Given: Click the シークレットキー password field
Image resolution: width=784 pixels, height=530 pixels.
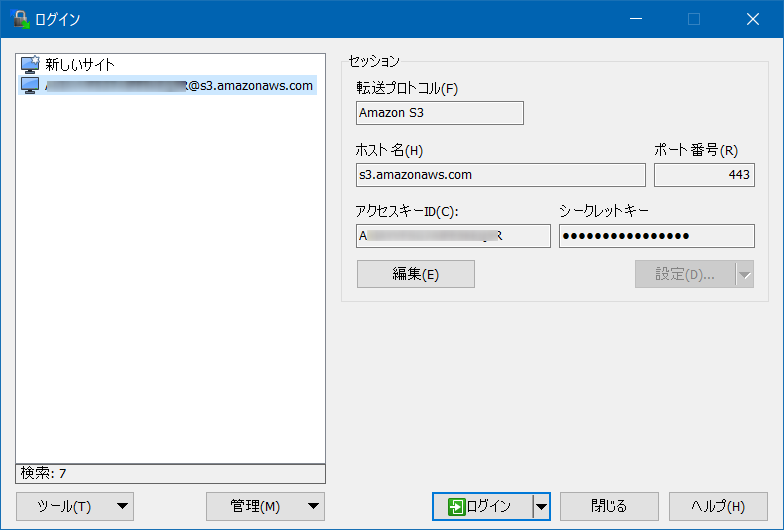Looking at the screenshot, I should [x=656, y=236].
